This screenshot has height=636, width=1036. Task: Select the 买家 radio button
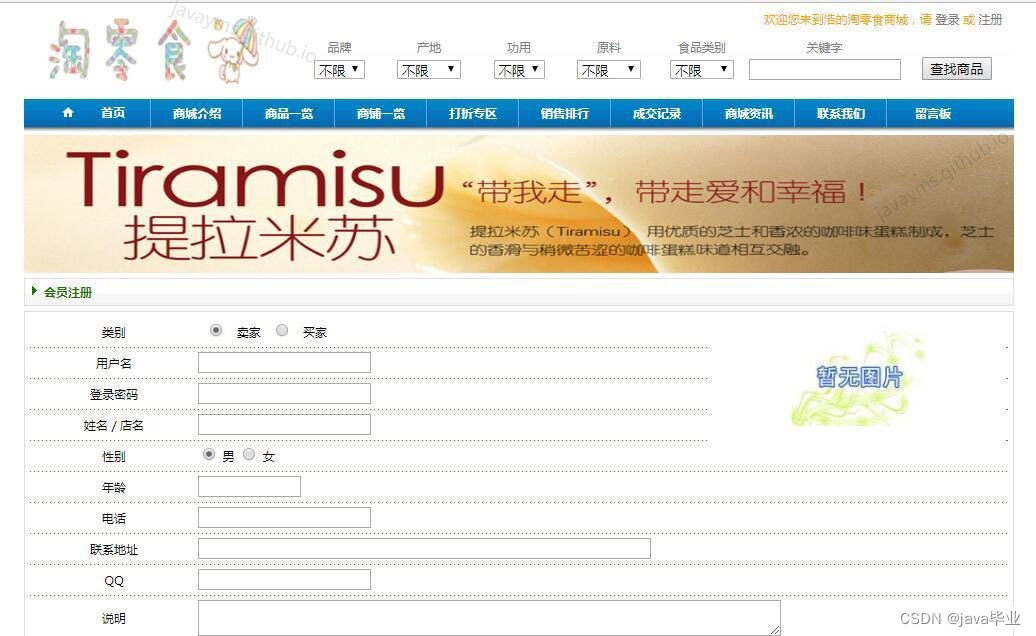282,329
